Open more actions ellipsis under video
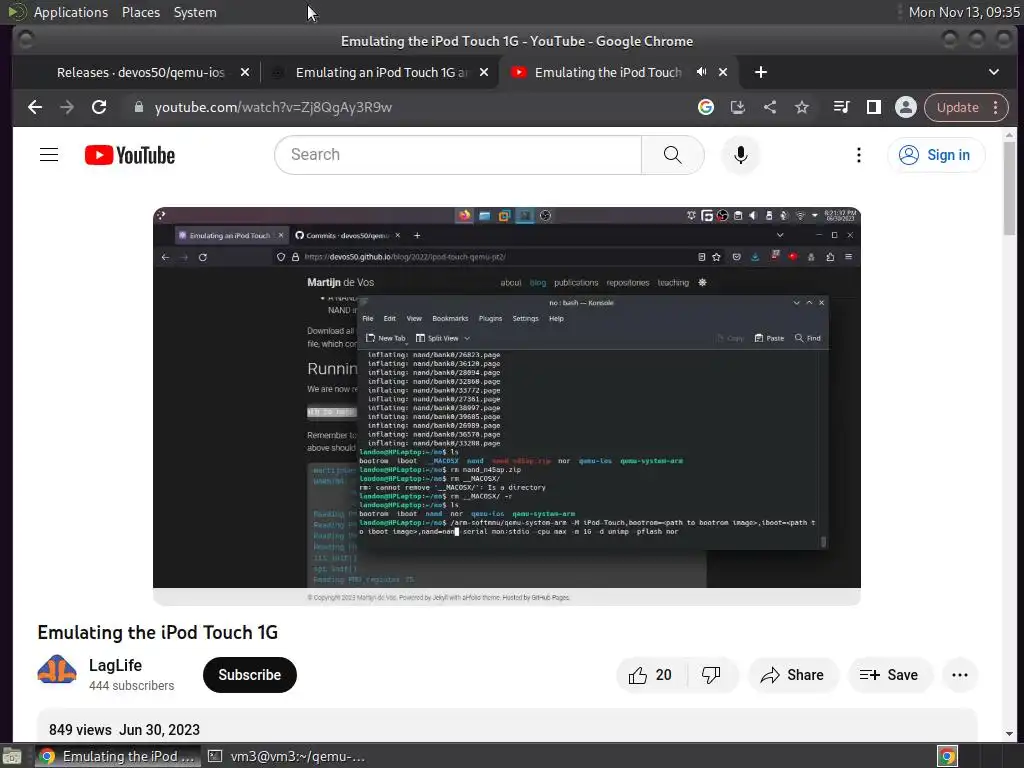This screenshot has width=1024, height=768. [960, 675]
